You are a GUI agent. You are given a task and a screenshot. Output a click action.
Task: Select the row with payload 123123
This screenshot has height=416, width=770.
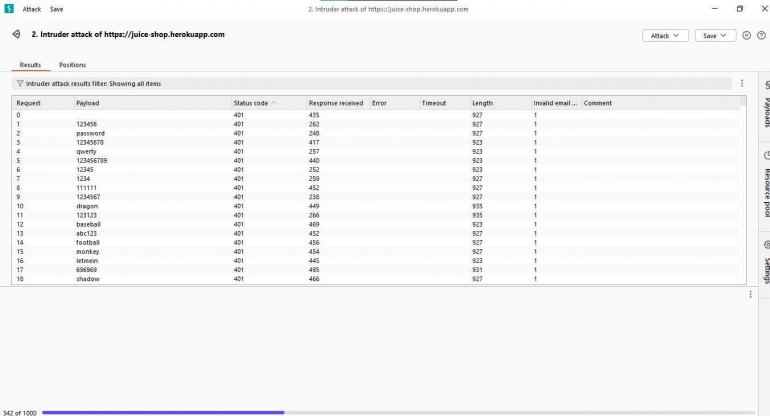tap(376, 215)
